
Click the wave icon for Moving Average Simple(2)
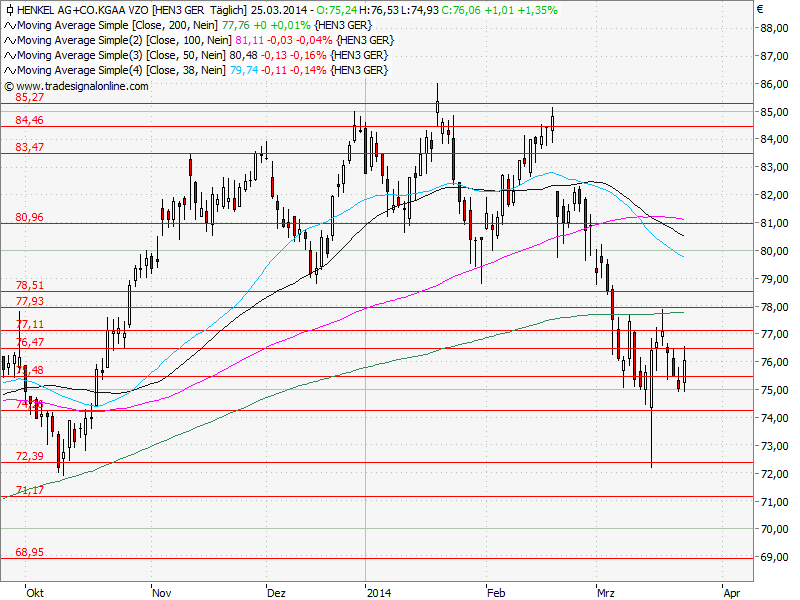click(x=10, y=41)
